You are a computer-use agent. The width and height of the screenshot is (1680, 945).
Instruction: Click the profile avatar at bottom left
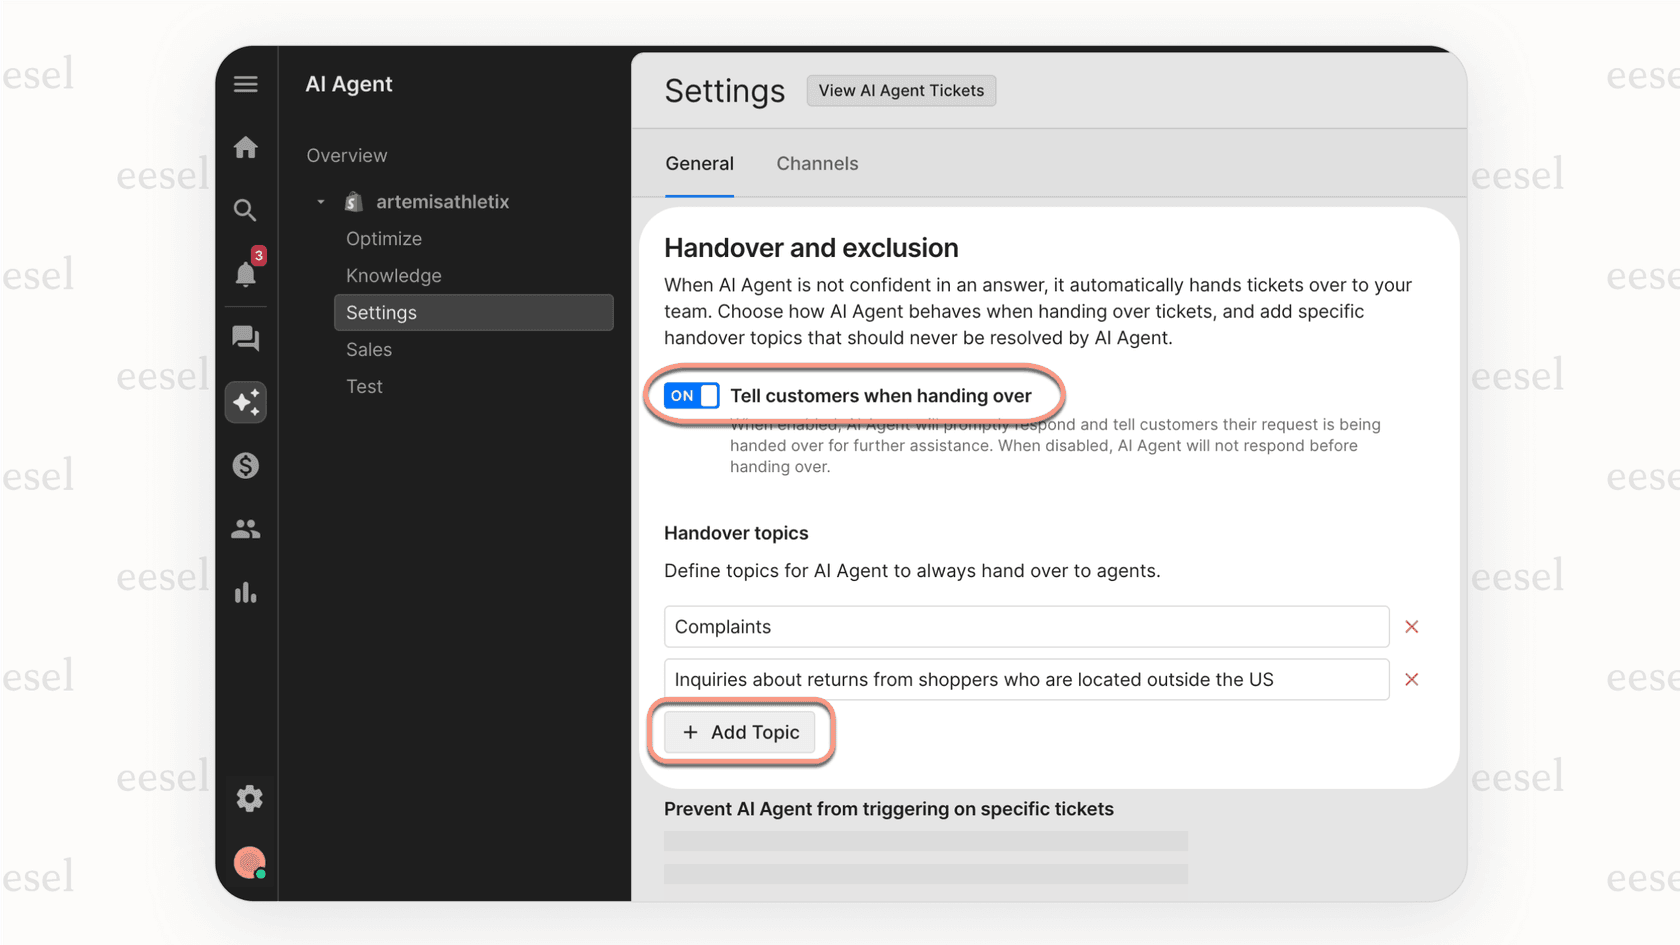(249, 862)
